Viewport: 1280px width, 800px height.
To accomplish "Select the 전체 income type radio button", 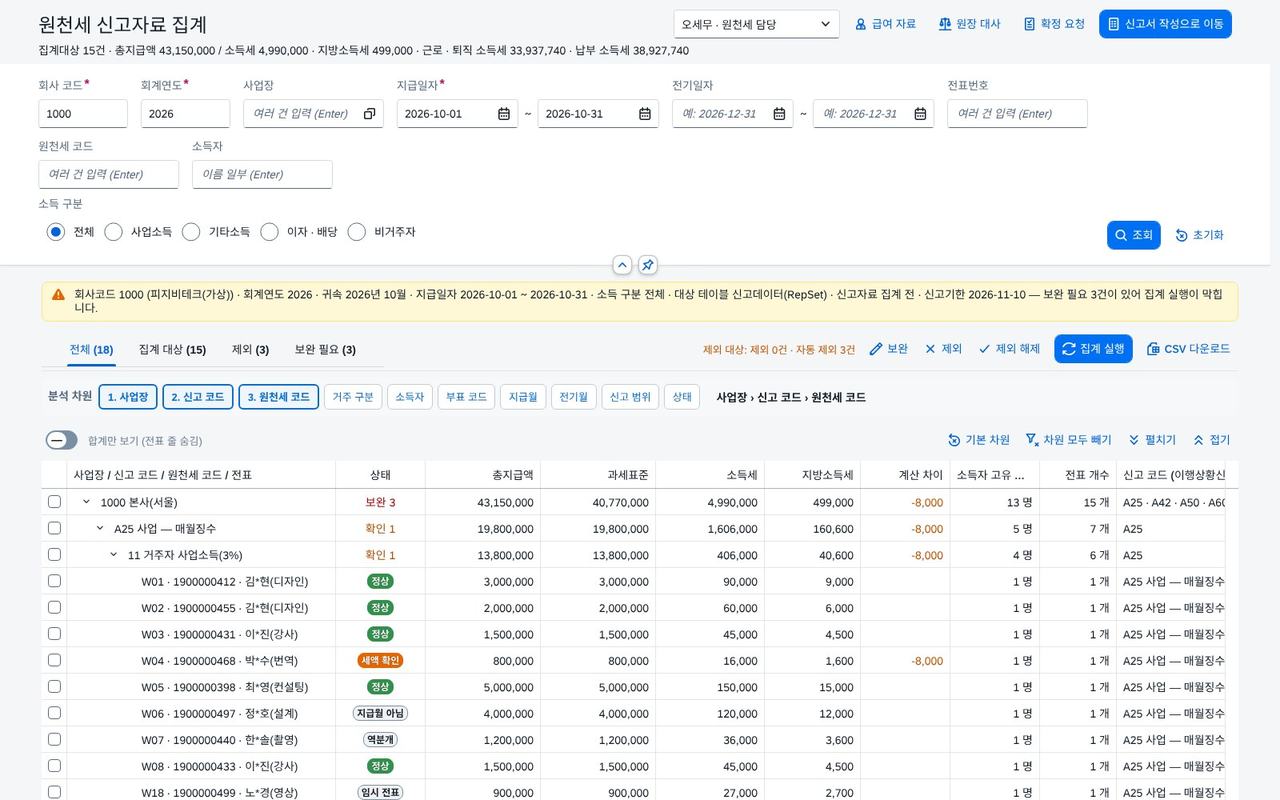I will click(56, 232).
